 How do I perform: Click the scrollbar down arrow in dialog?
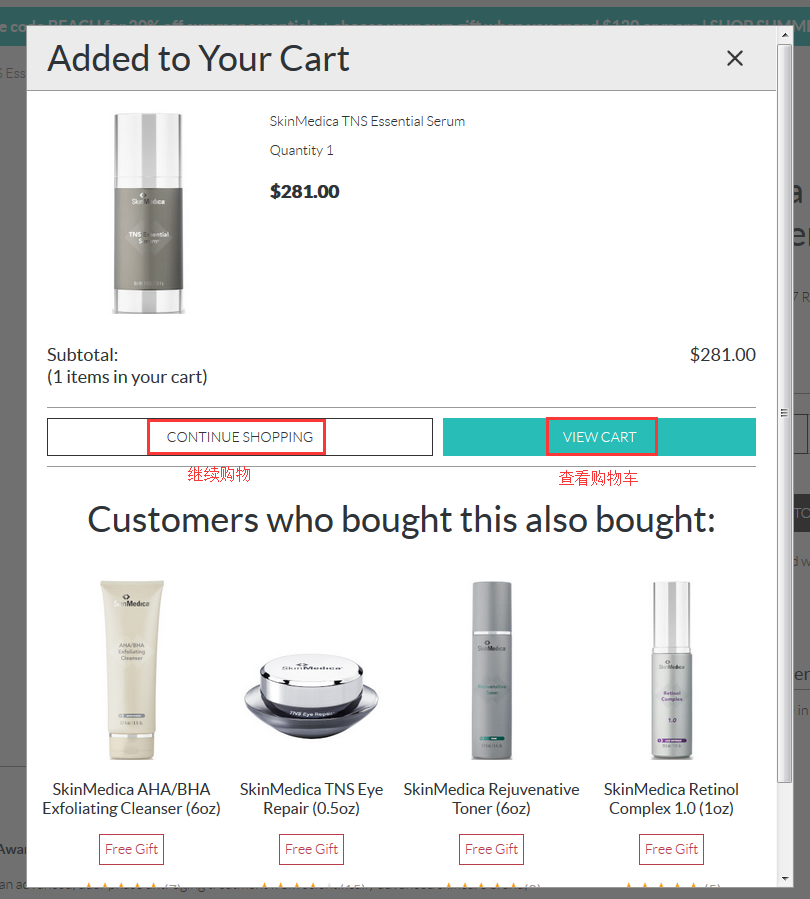784,877
